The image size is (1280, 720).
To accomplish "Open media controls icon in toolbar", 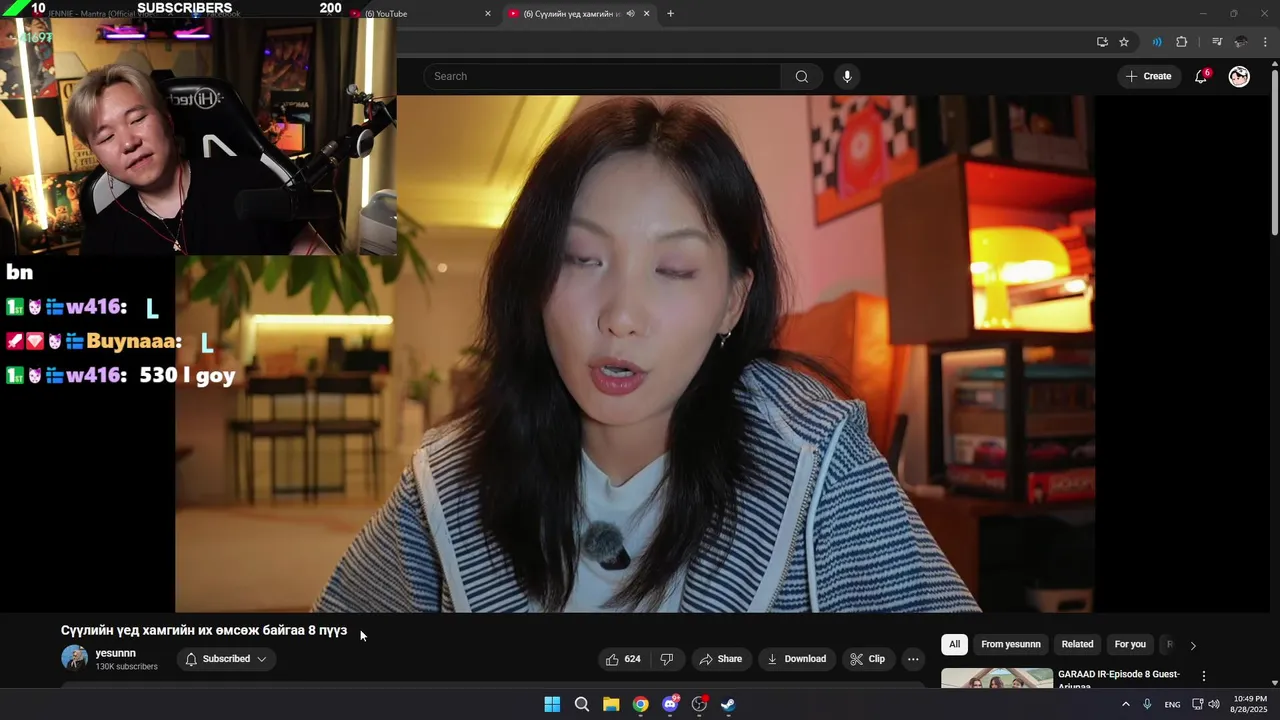I will 1217,42.
